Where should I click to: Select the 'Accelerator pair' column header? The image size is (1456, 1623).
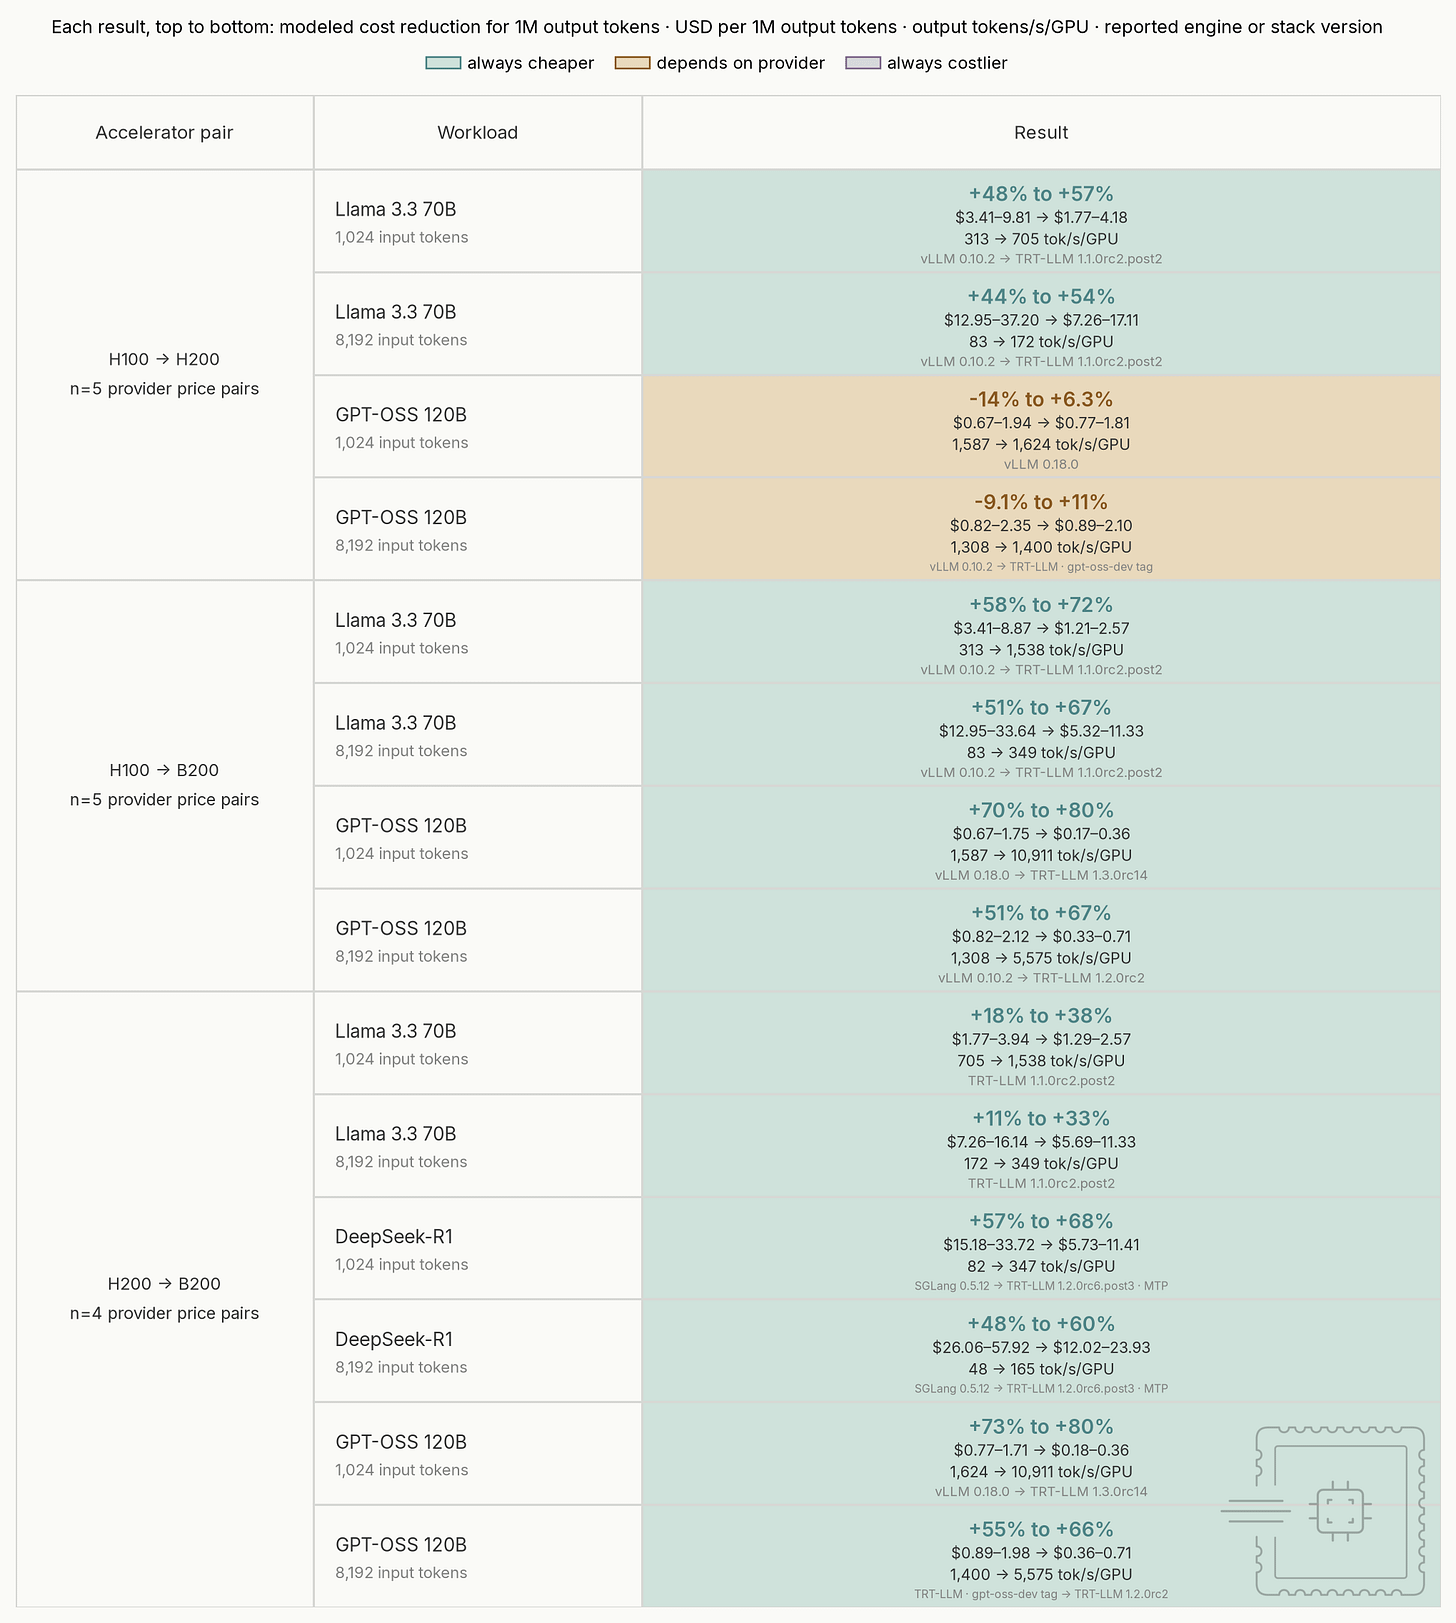[165, 133]
